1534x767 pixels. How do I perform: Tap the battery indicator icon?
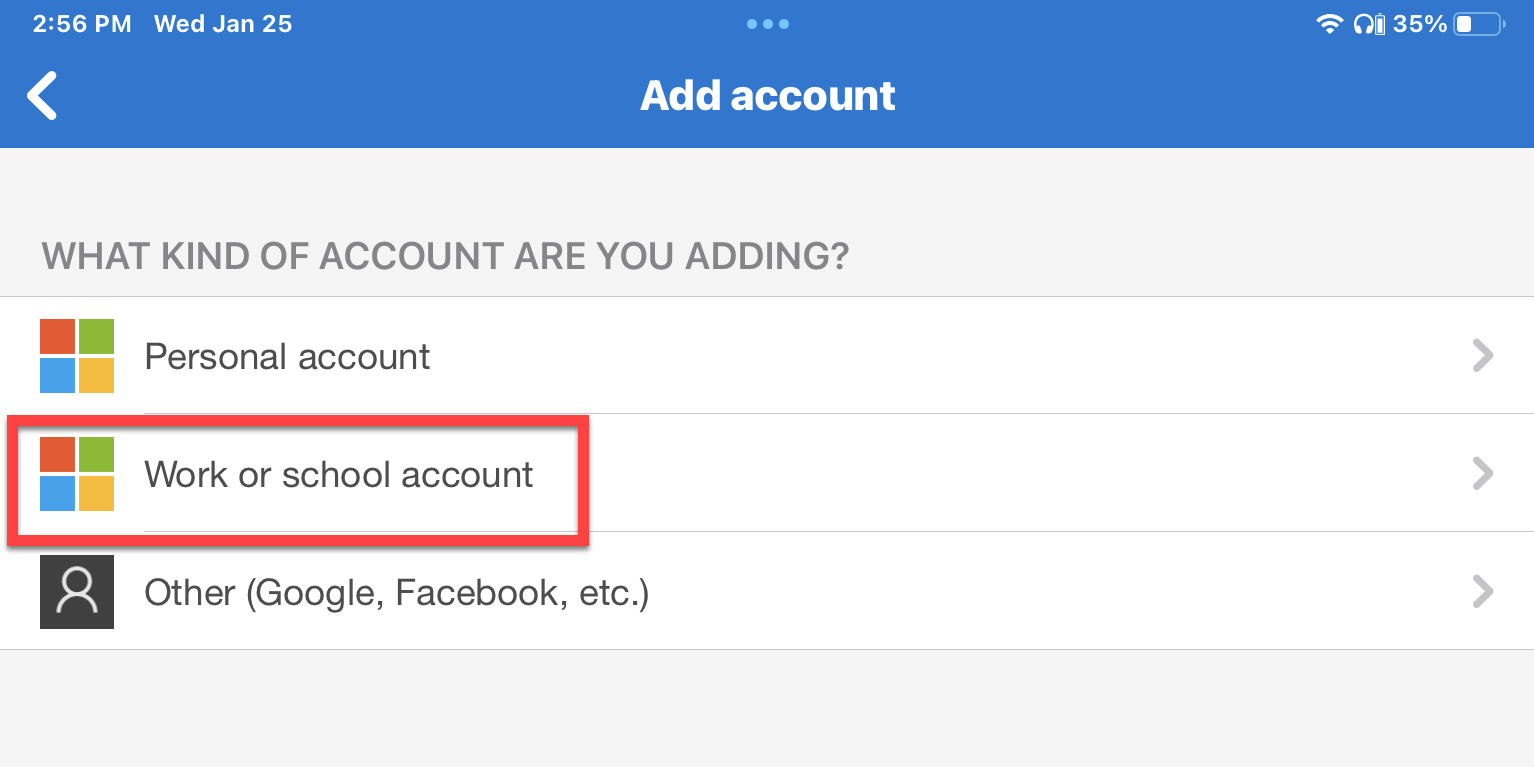click(1480, 24)
